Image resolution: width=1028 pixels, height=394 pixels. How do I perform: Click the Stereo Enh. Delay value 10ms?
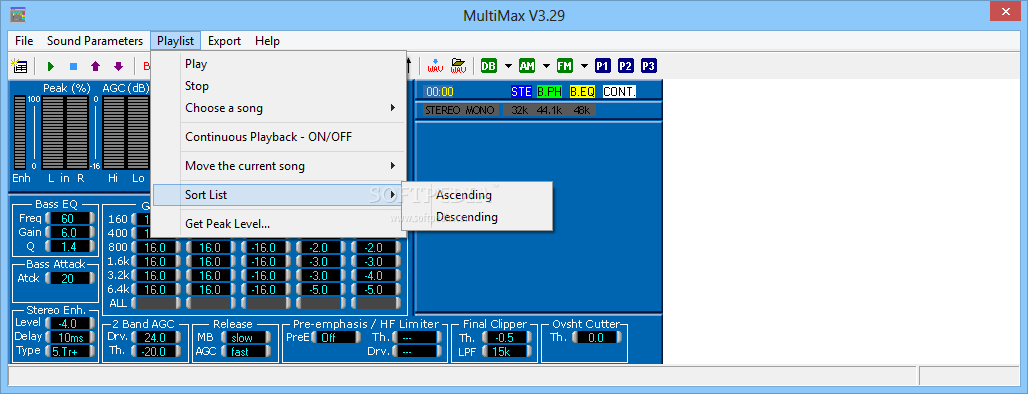(x=69, y=337)
